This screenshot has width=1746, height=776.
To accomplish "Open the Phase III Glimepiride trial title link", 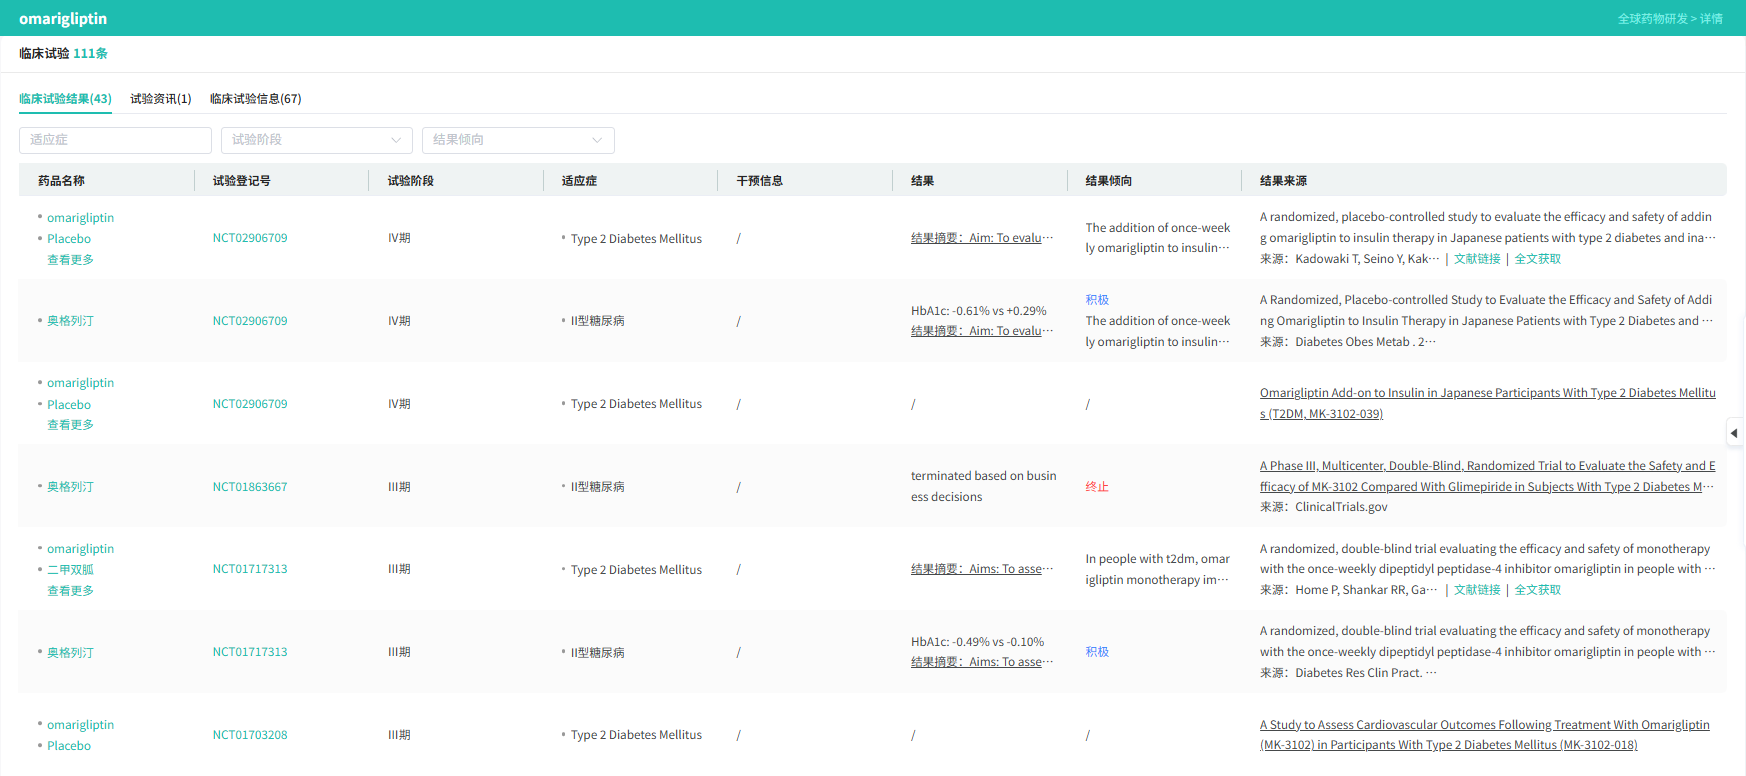I will point(1486,476).
